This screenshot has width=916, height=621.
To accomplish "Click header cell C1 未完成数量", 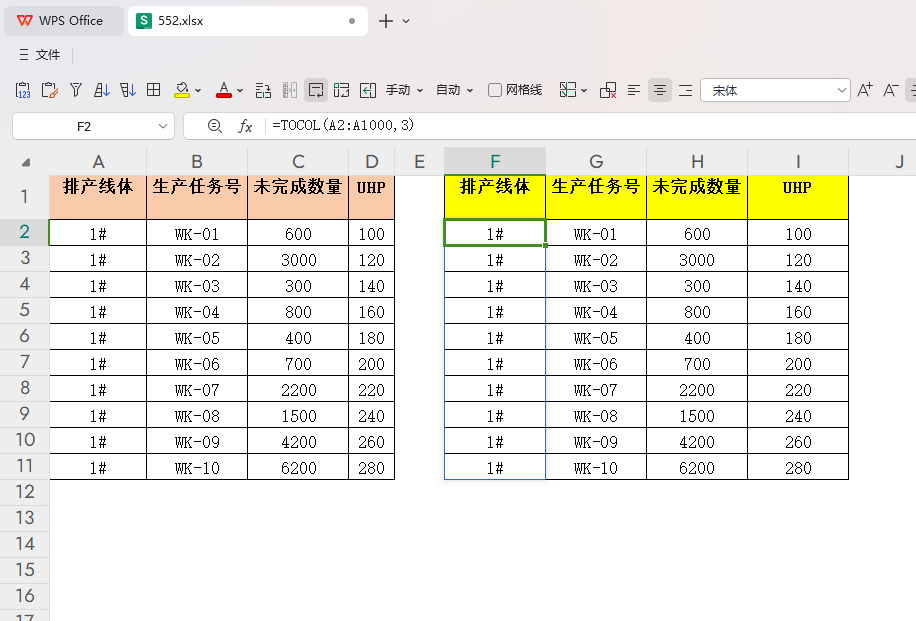I will coord(298,197).
